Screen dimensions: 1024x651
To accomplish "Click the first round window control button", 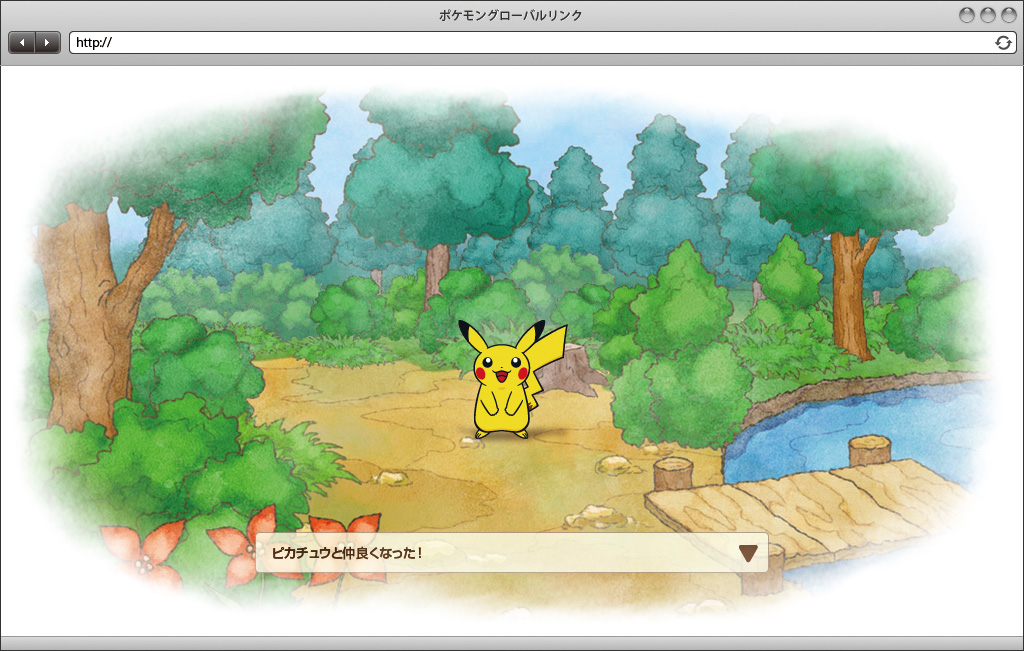I will click(967, 15).
